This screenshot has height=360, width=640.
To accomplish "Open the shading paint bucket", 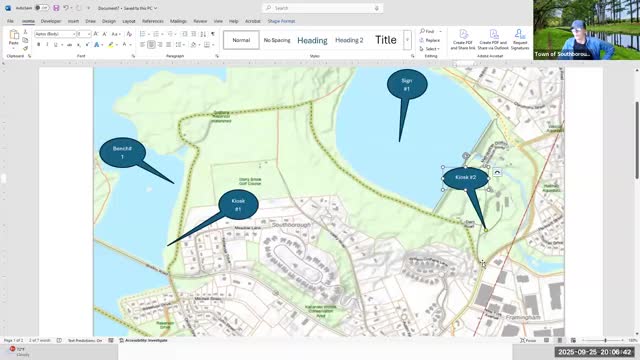I will point(194,44).
